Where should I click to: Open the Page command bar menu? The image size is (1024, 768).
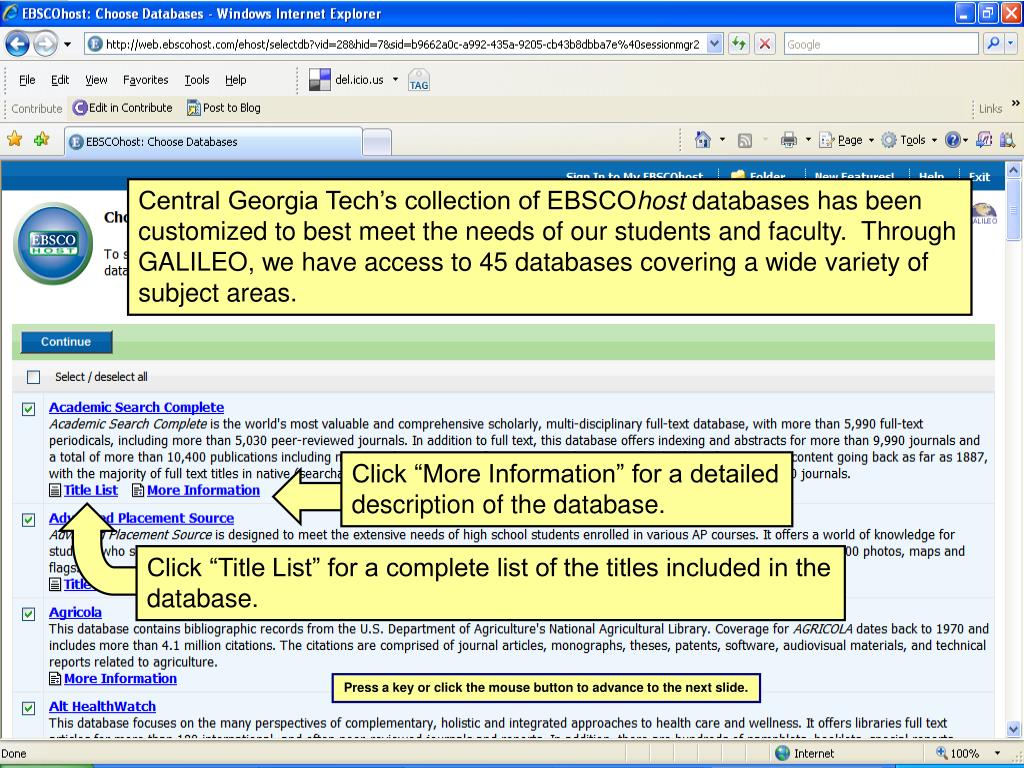(846, 140)
